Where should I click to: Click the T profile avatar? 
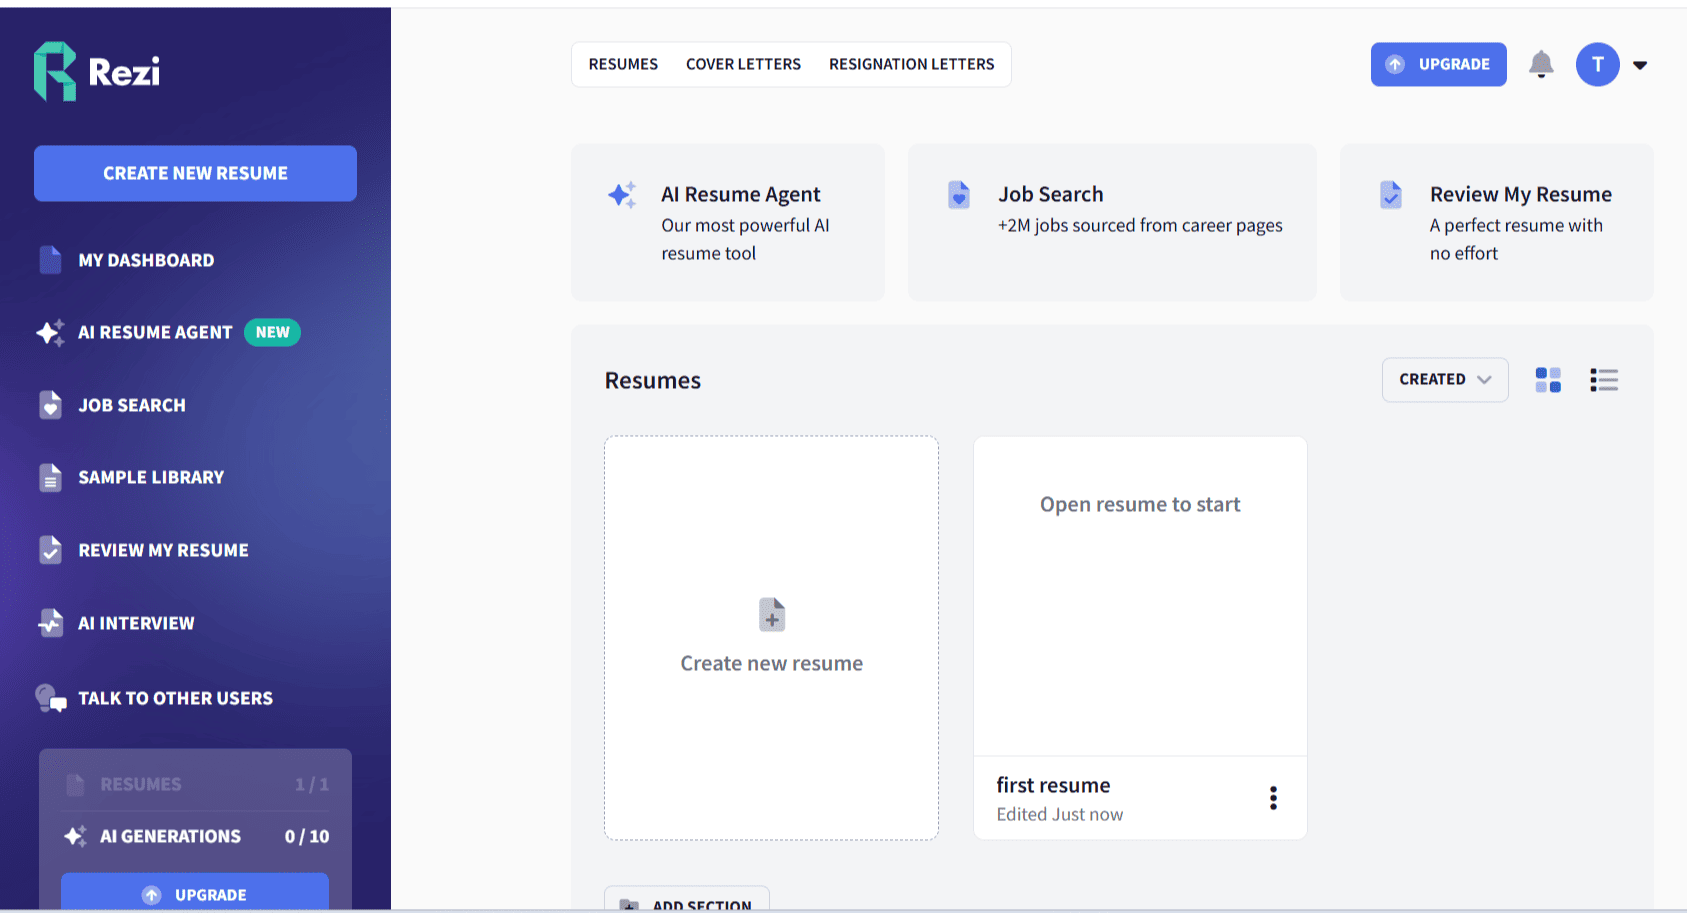coord(1597,64)
